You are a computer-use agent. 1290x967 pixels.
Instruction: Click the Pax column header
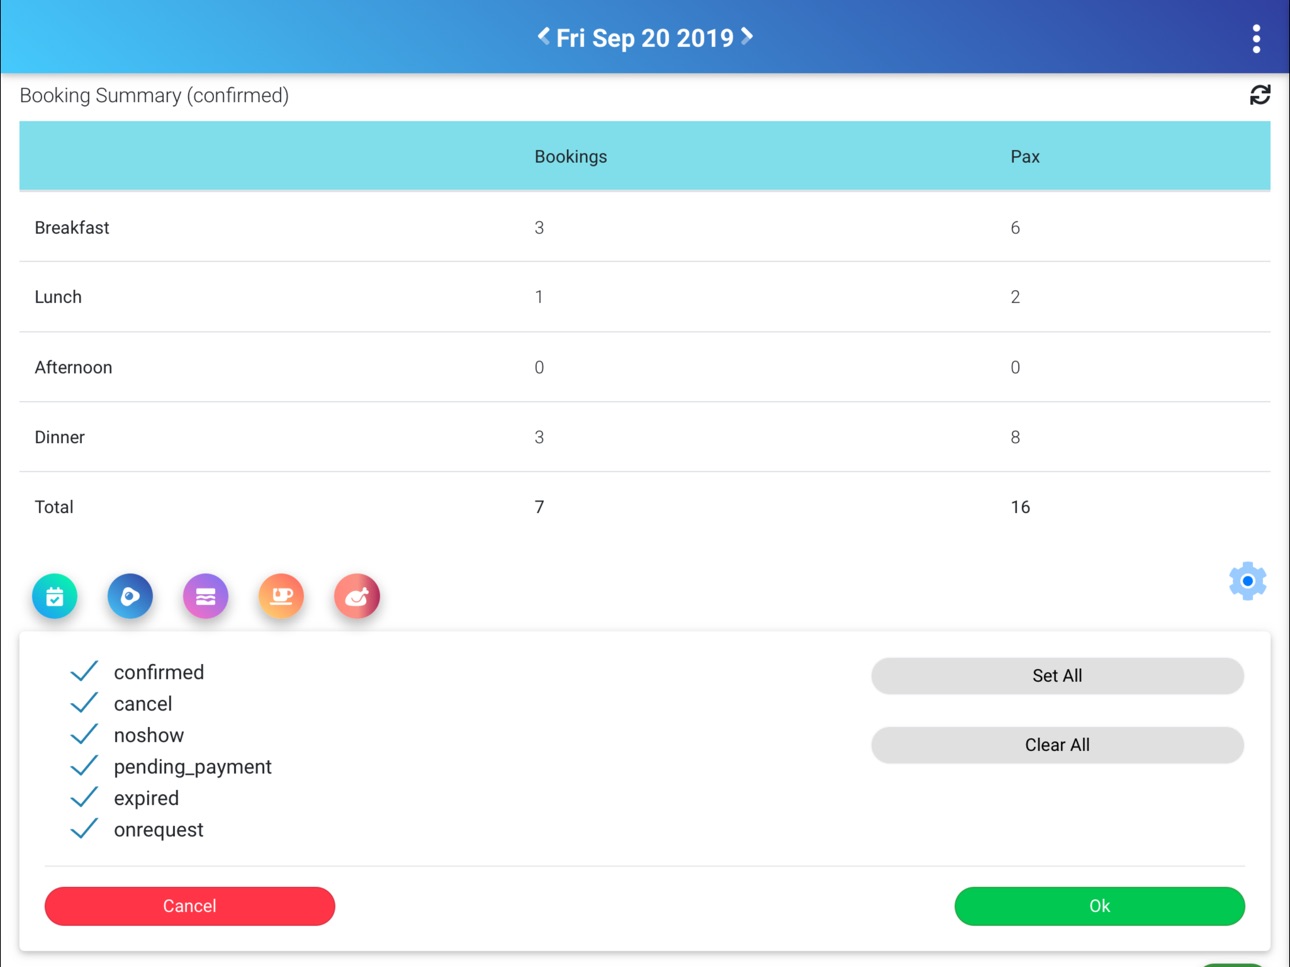(x=1025, y=157)
